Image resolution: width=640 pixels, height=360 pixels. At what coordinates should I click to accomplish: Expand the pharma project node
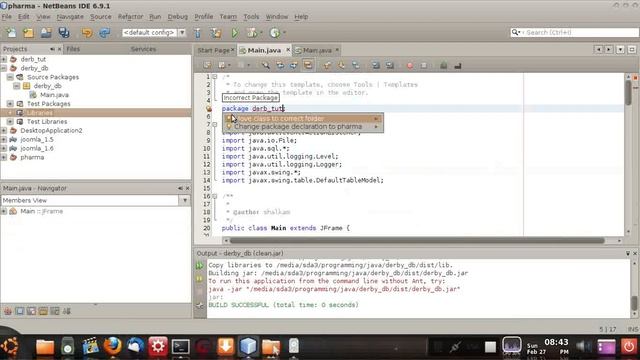click(x=4, y=157)
